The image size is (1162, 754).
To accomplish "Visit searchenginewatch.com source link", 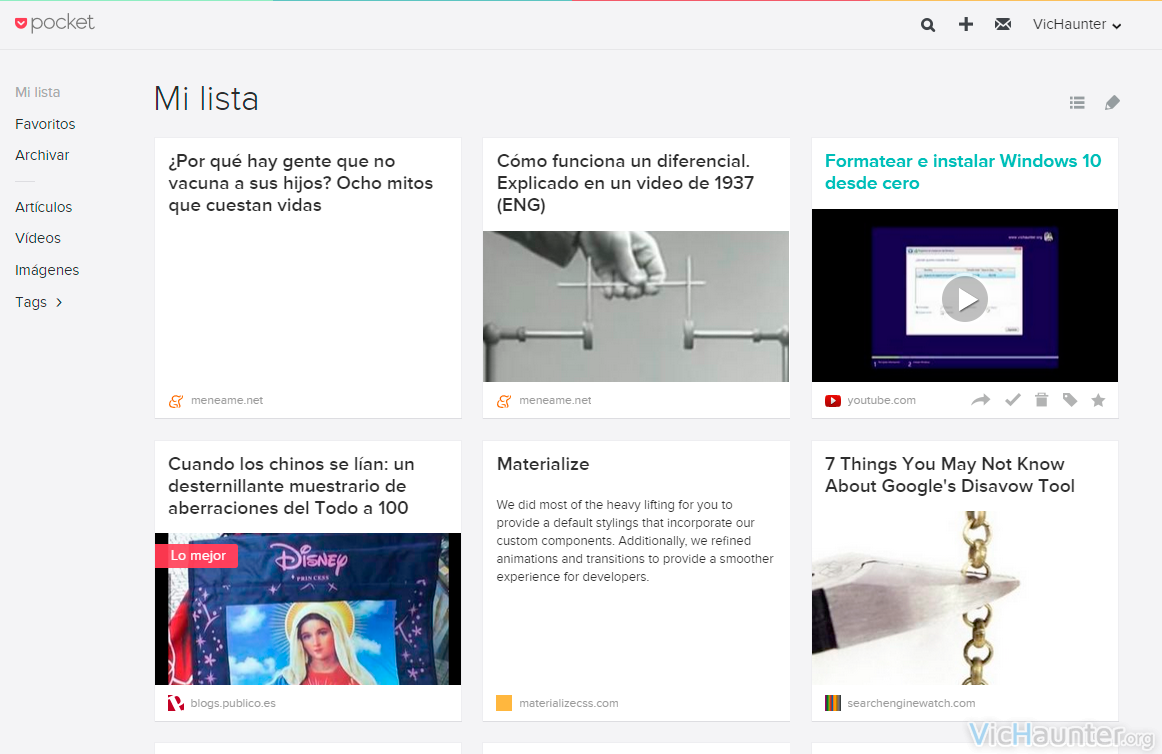I will (x=911, y=703).
